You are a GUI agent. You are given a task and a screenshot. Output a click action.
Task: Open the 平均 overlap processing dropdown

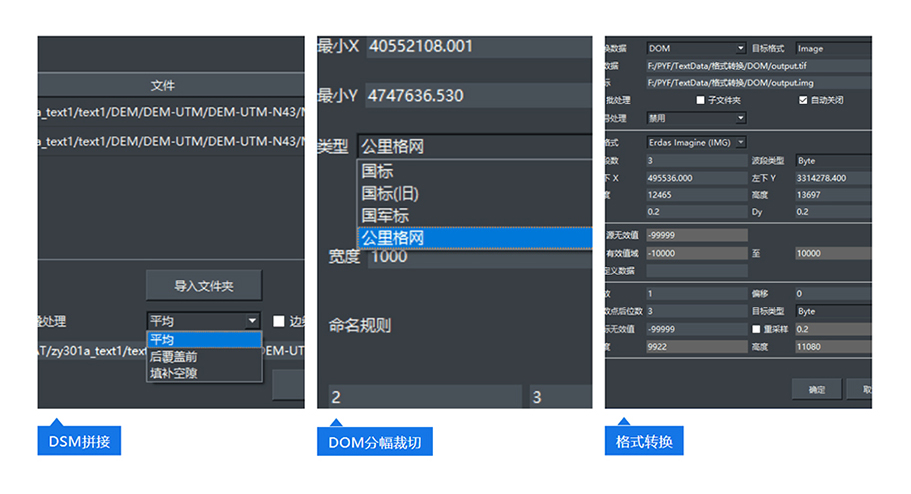point(204,321)
